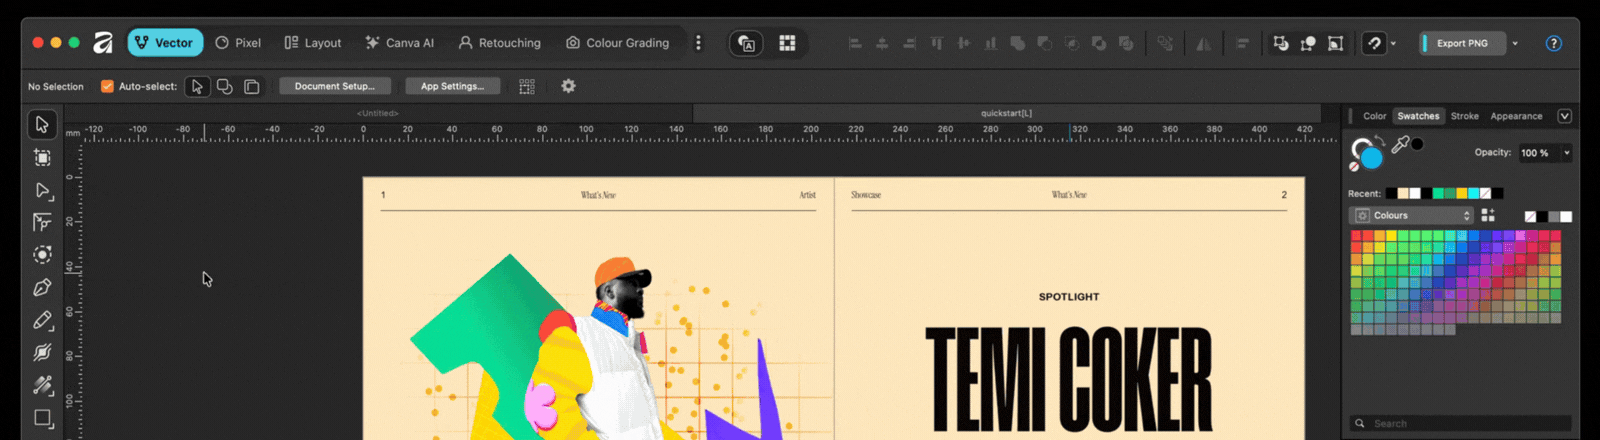Select the Artboard tool
Image resolution: width=1600 pixels, height=440 pixels.
click(x=42, y=158)
